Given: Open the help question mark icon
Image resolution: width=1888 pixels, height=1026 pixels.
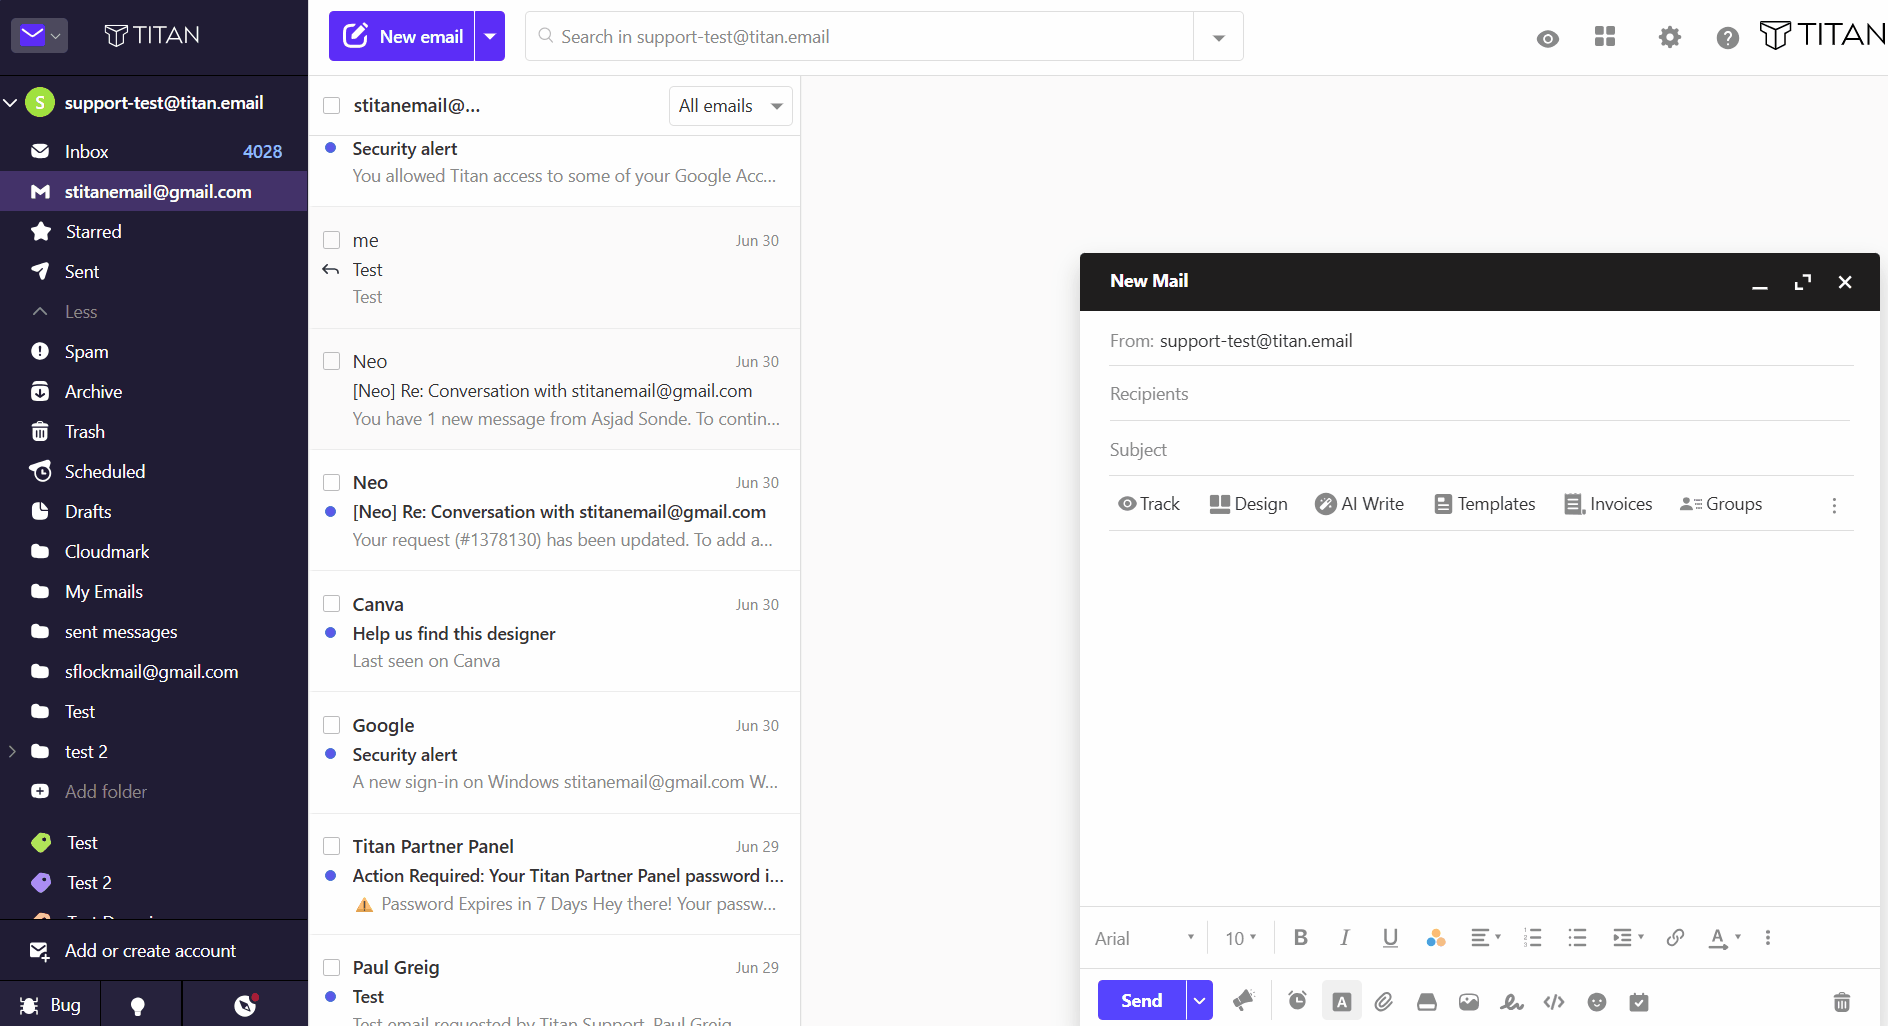Looking at the screenshot, I should point(1727,38).
